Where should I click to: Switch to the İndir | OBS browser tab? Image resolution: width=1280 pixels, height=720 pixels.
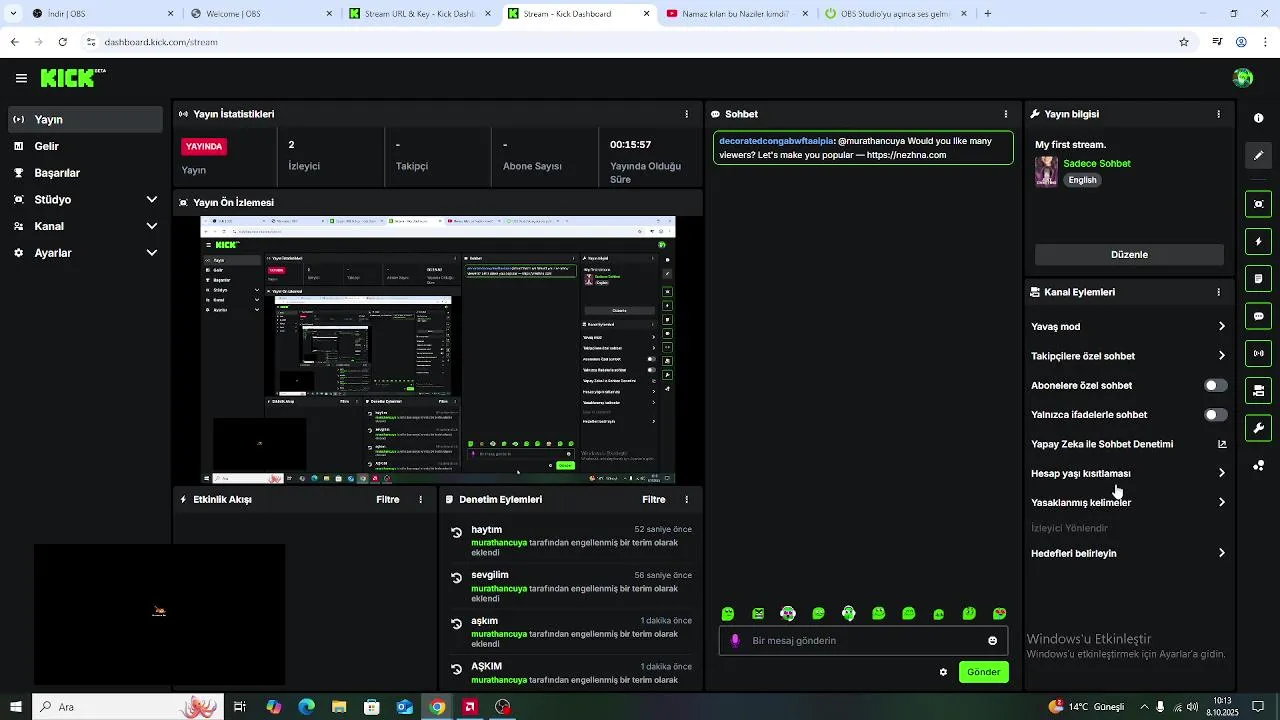[103, 14]
